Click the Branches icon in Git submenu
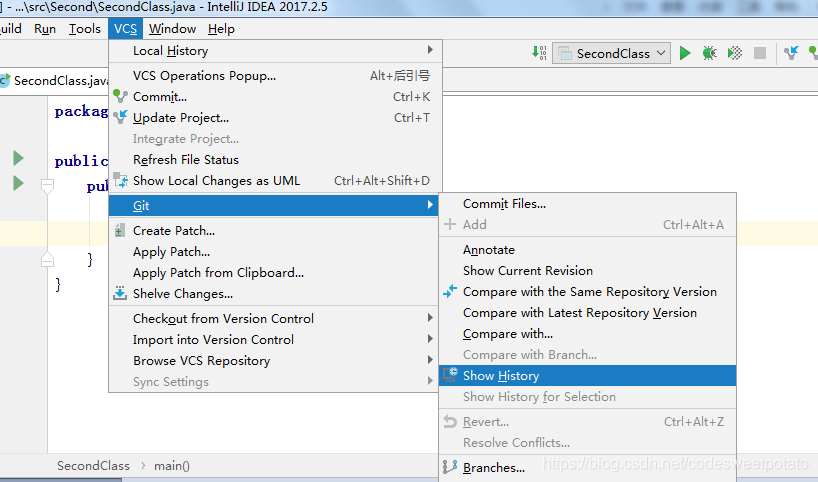The image size is (818, 482). coord(450,467)
